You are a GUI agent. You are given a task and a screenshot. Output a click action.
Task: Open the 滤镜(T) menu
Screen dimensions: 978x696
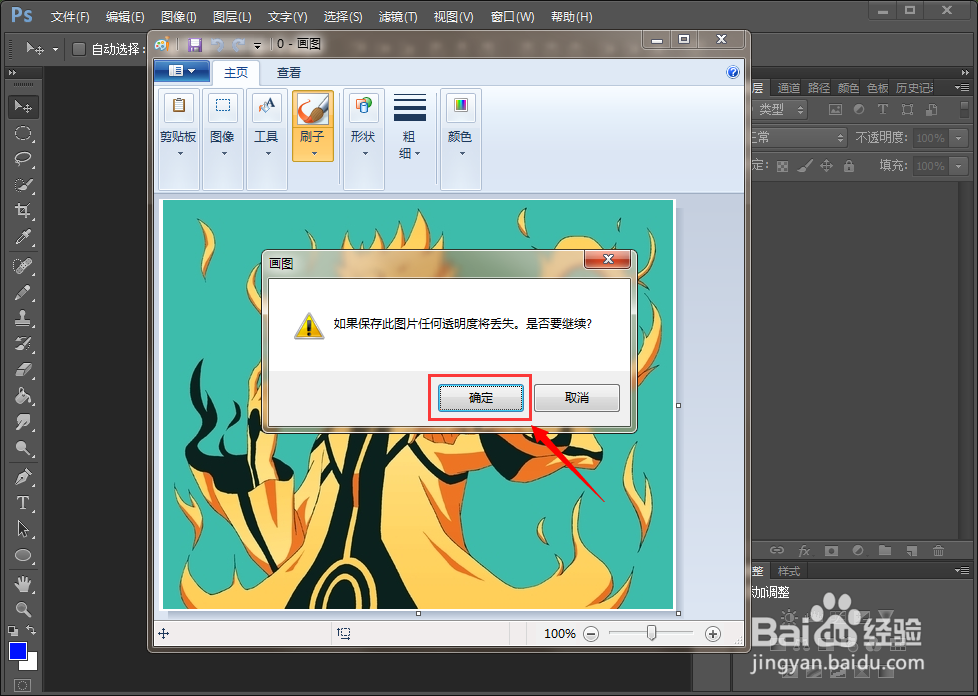tap(398, 17)
